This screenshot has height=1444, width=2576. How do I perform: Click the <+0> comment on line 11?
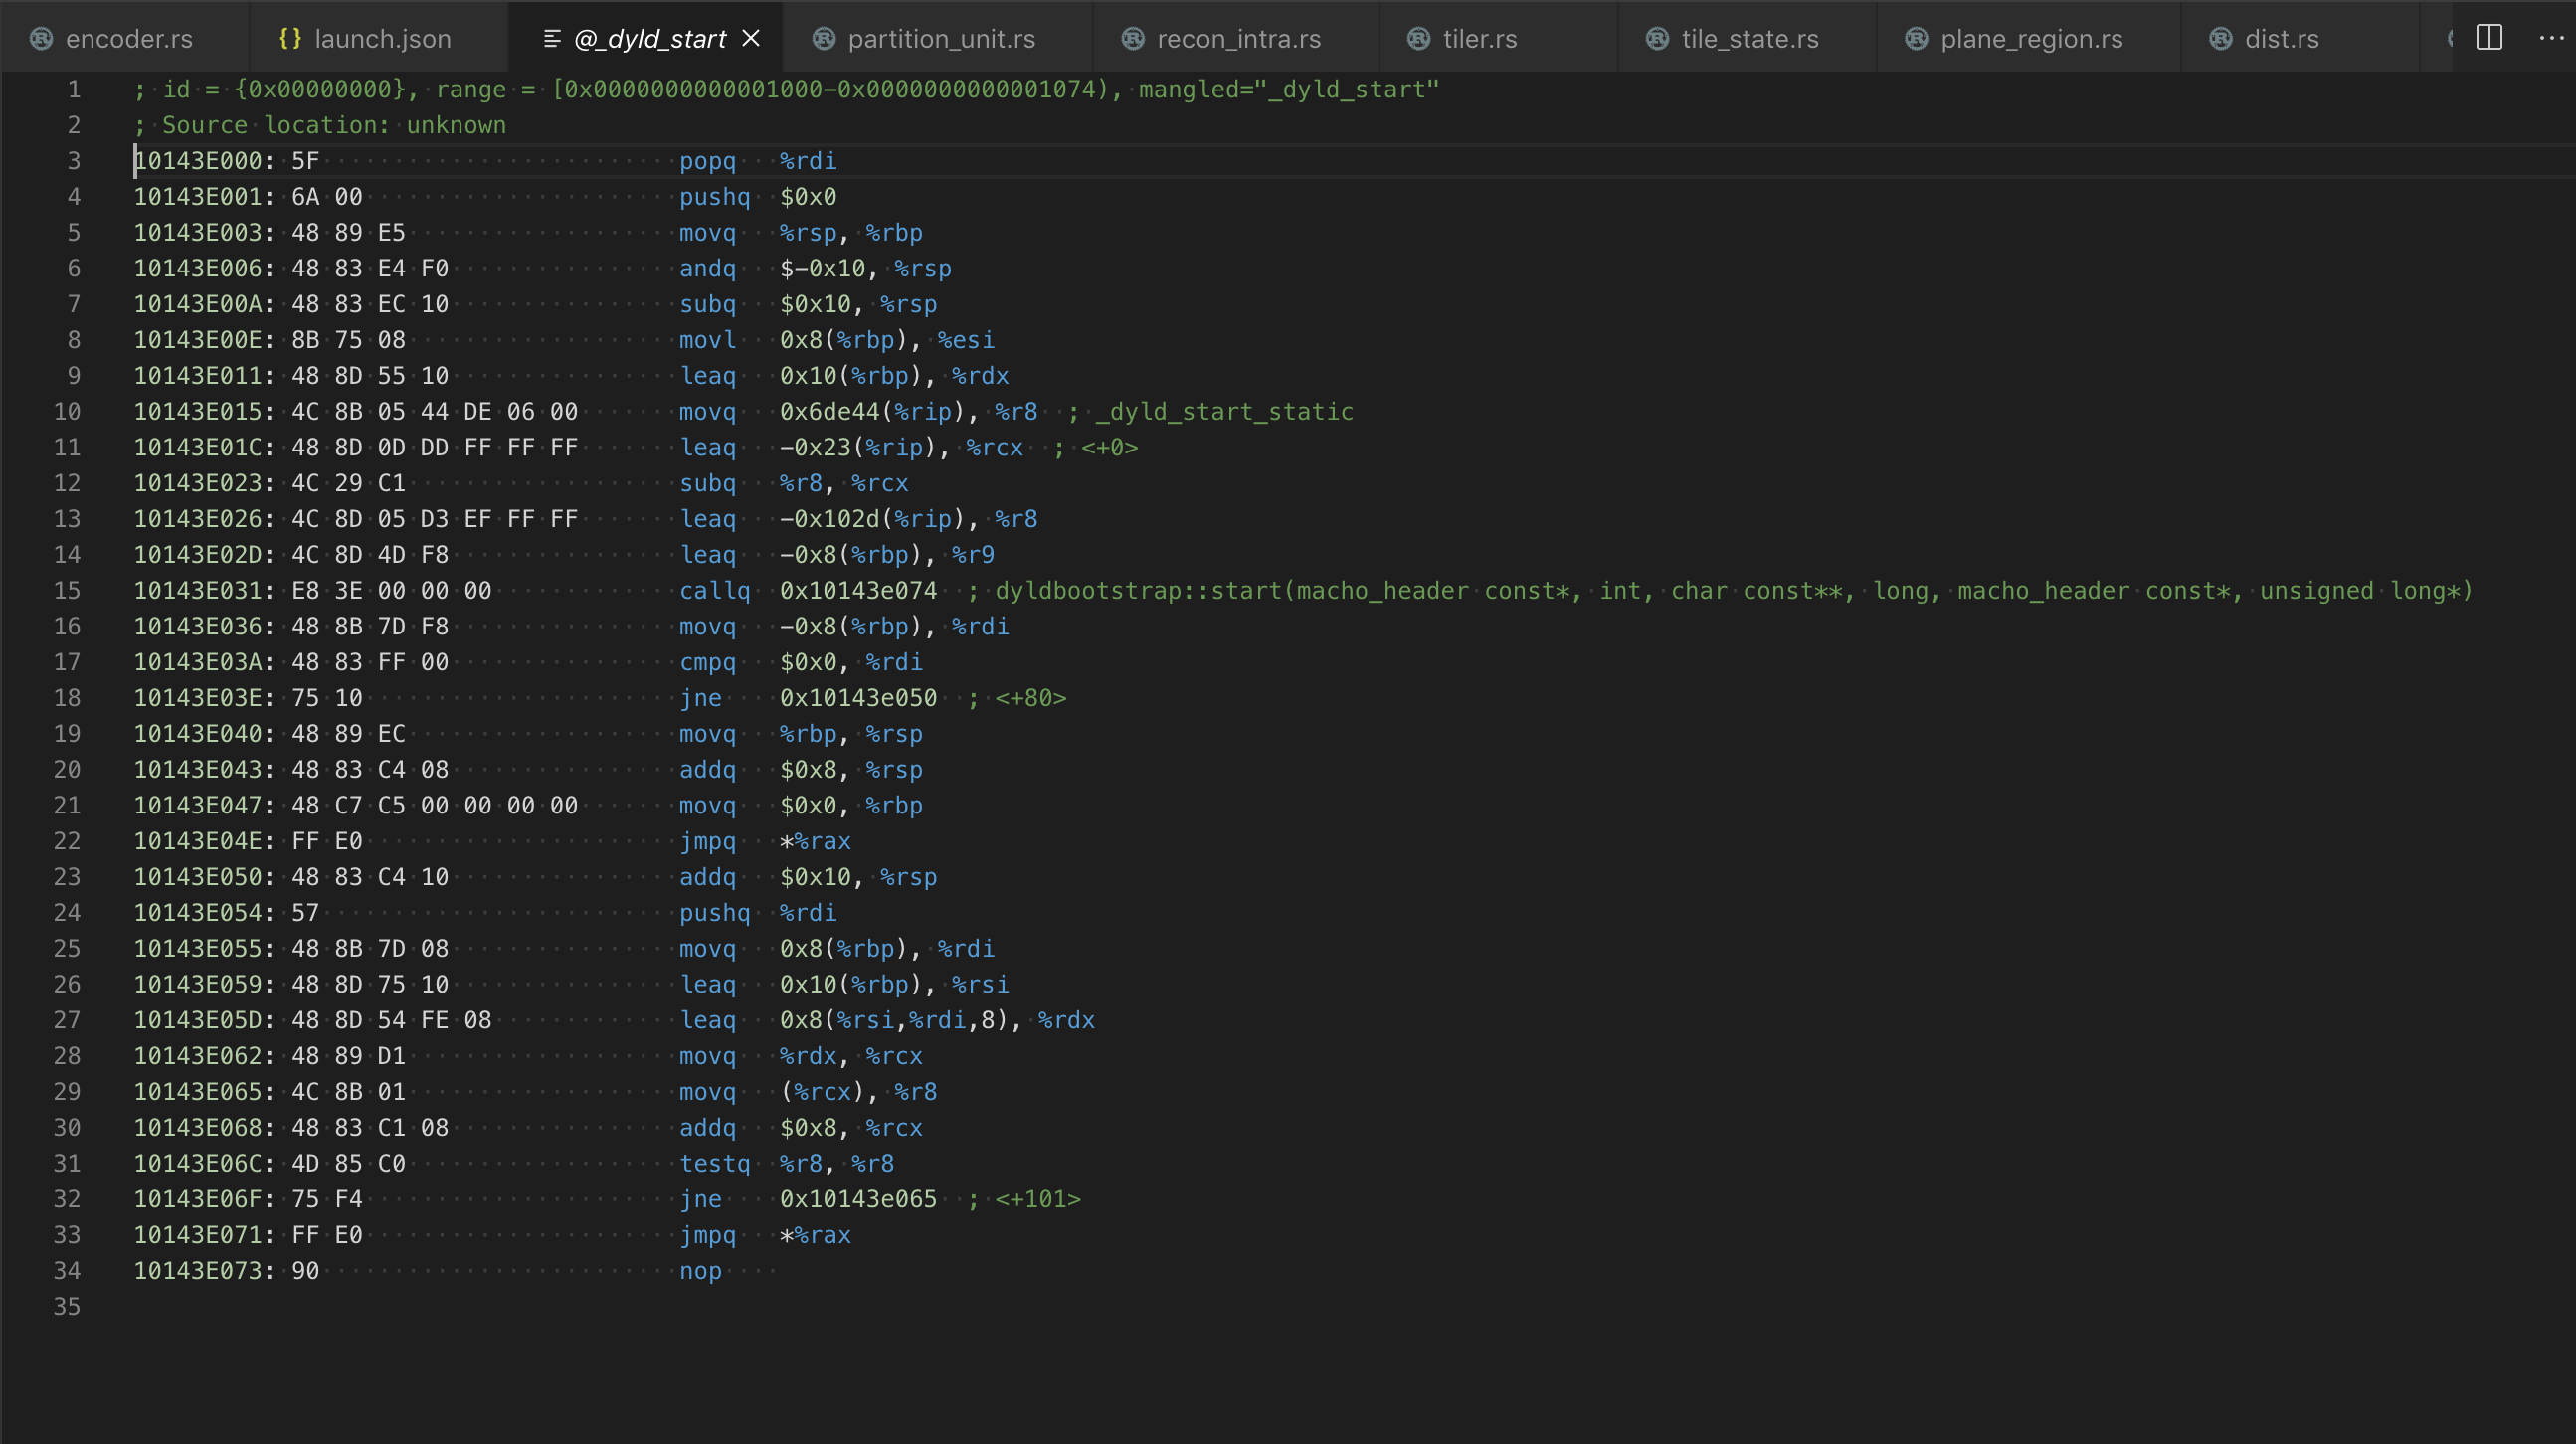click(x=1109, y=448)
